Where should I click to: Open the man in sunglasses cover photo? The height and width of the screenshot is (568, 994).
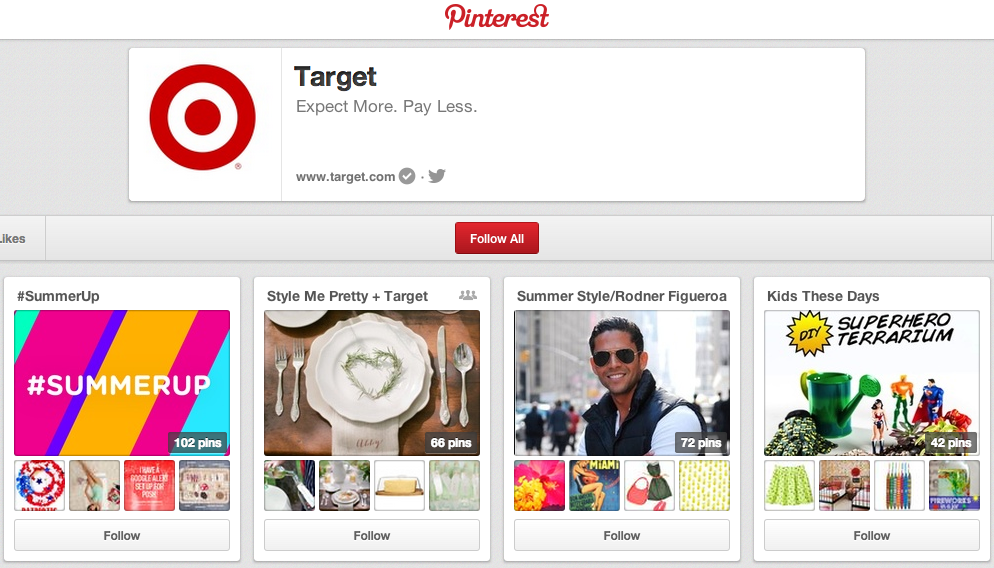pyautogui.click(x=621, y=383)
